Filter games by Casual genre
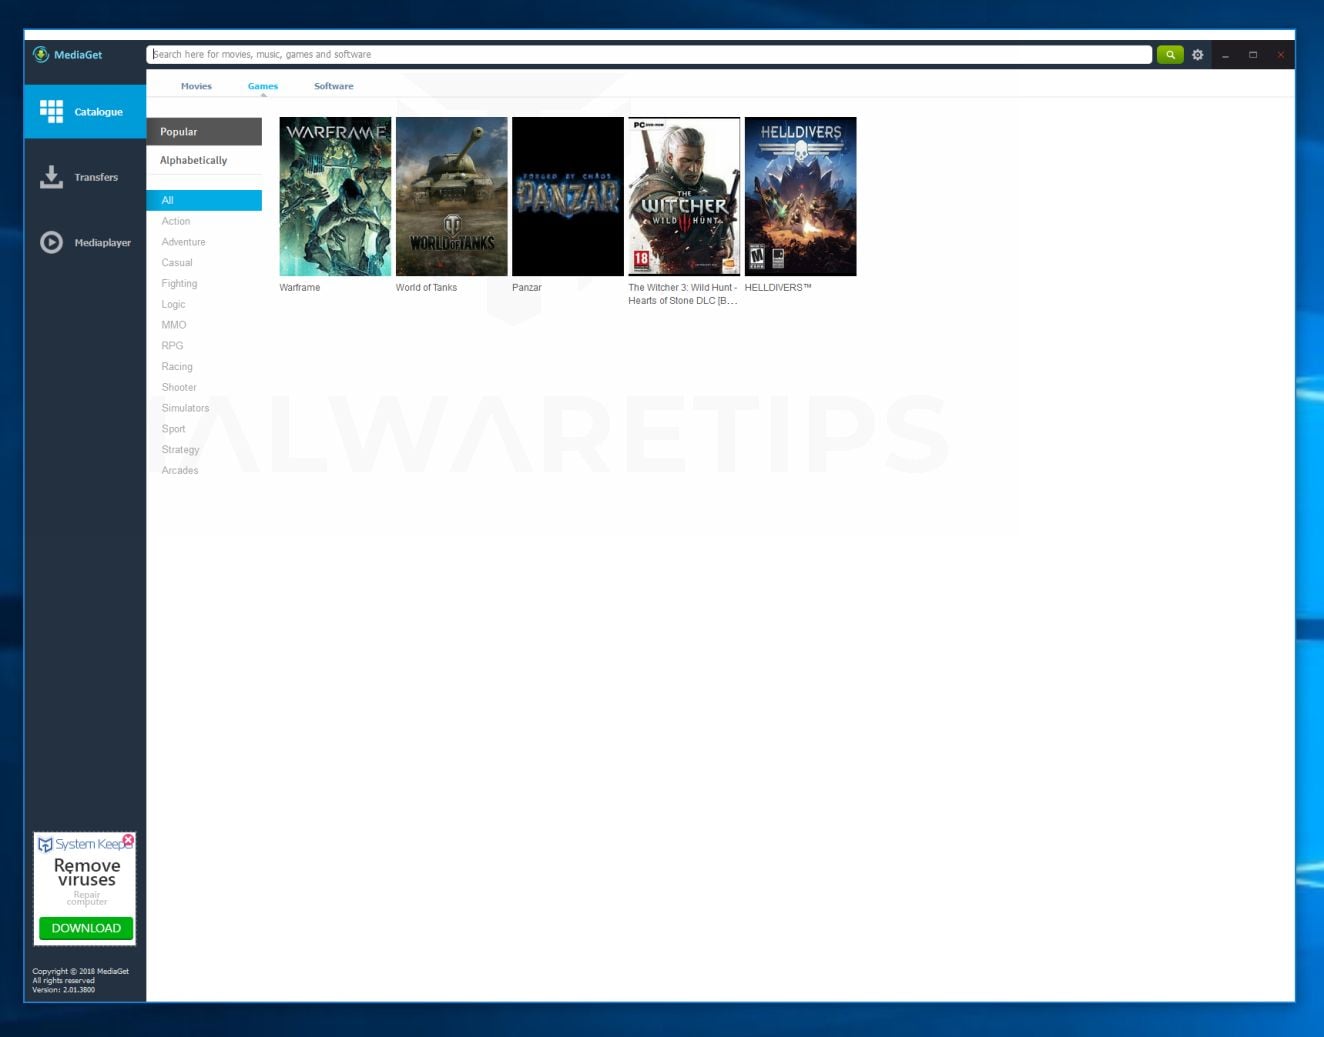The image size is (1324, 1037). (177, 263)
